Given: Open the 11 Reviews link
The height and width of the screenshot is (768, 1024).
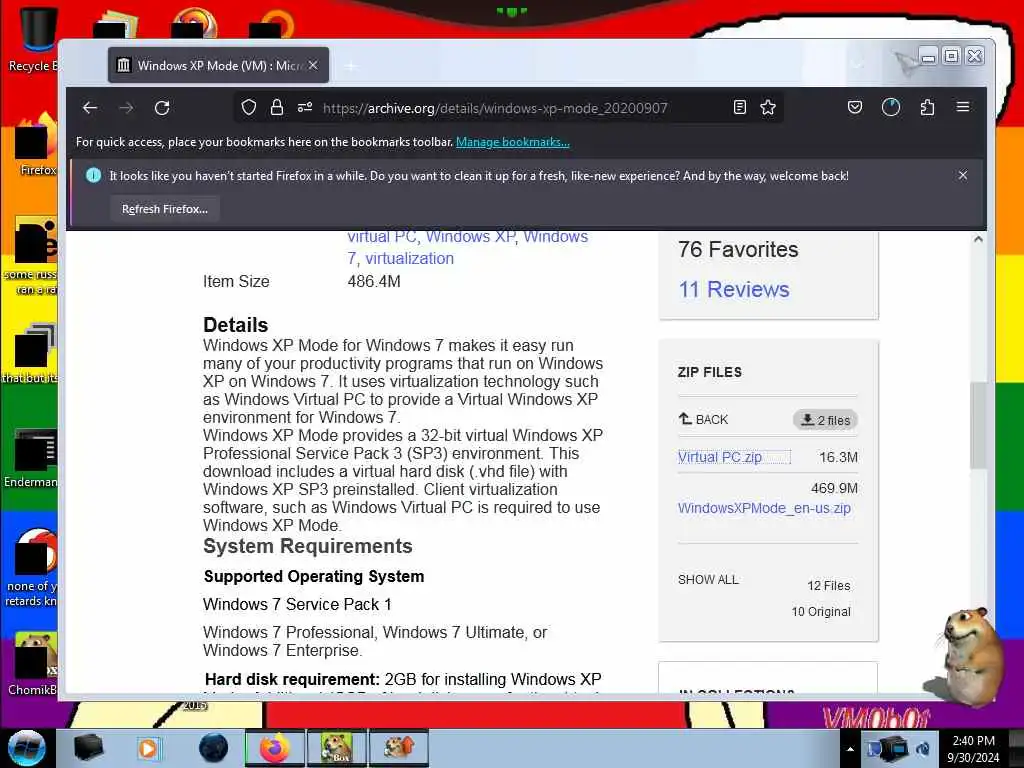Looking at the screenshot, I should pyautogui.click(x=733, y=289).
